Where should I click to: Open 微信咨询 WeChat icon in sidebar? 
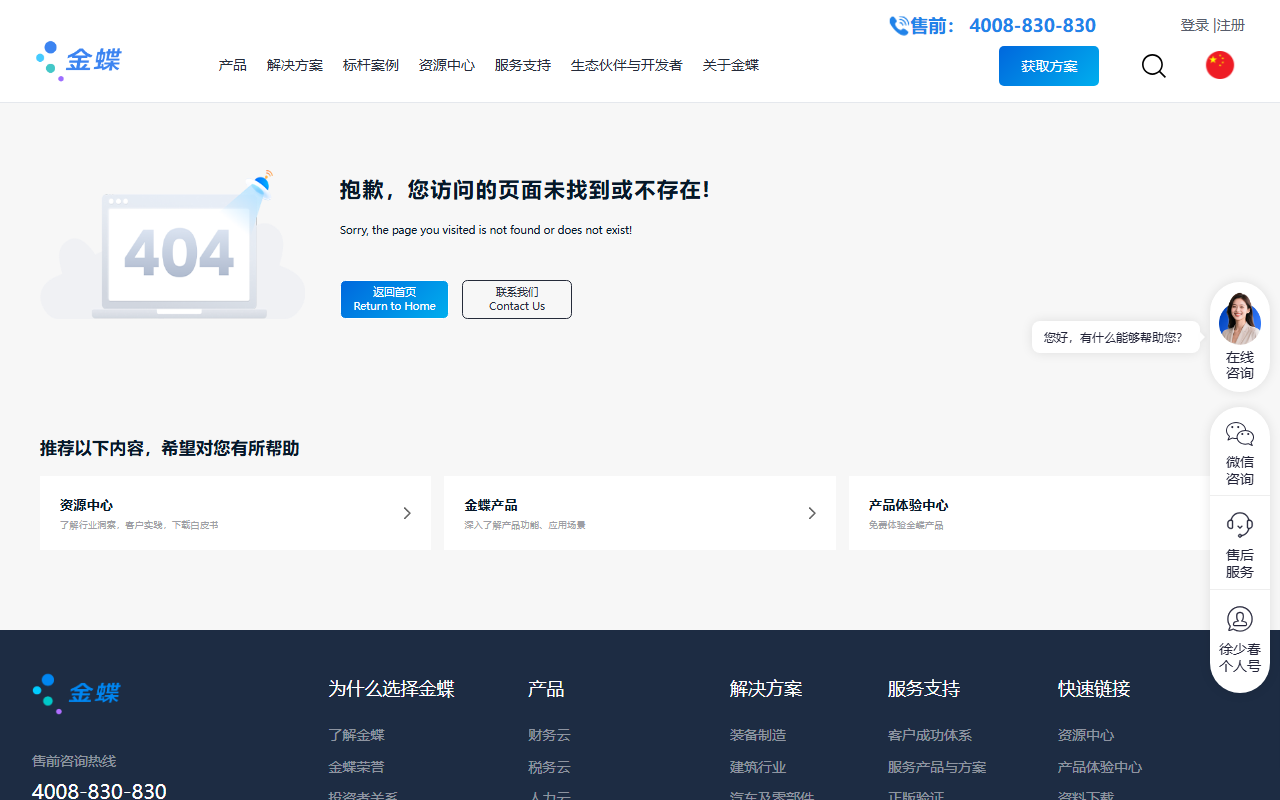(x=1239, y=434)
